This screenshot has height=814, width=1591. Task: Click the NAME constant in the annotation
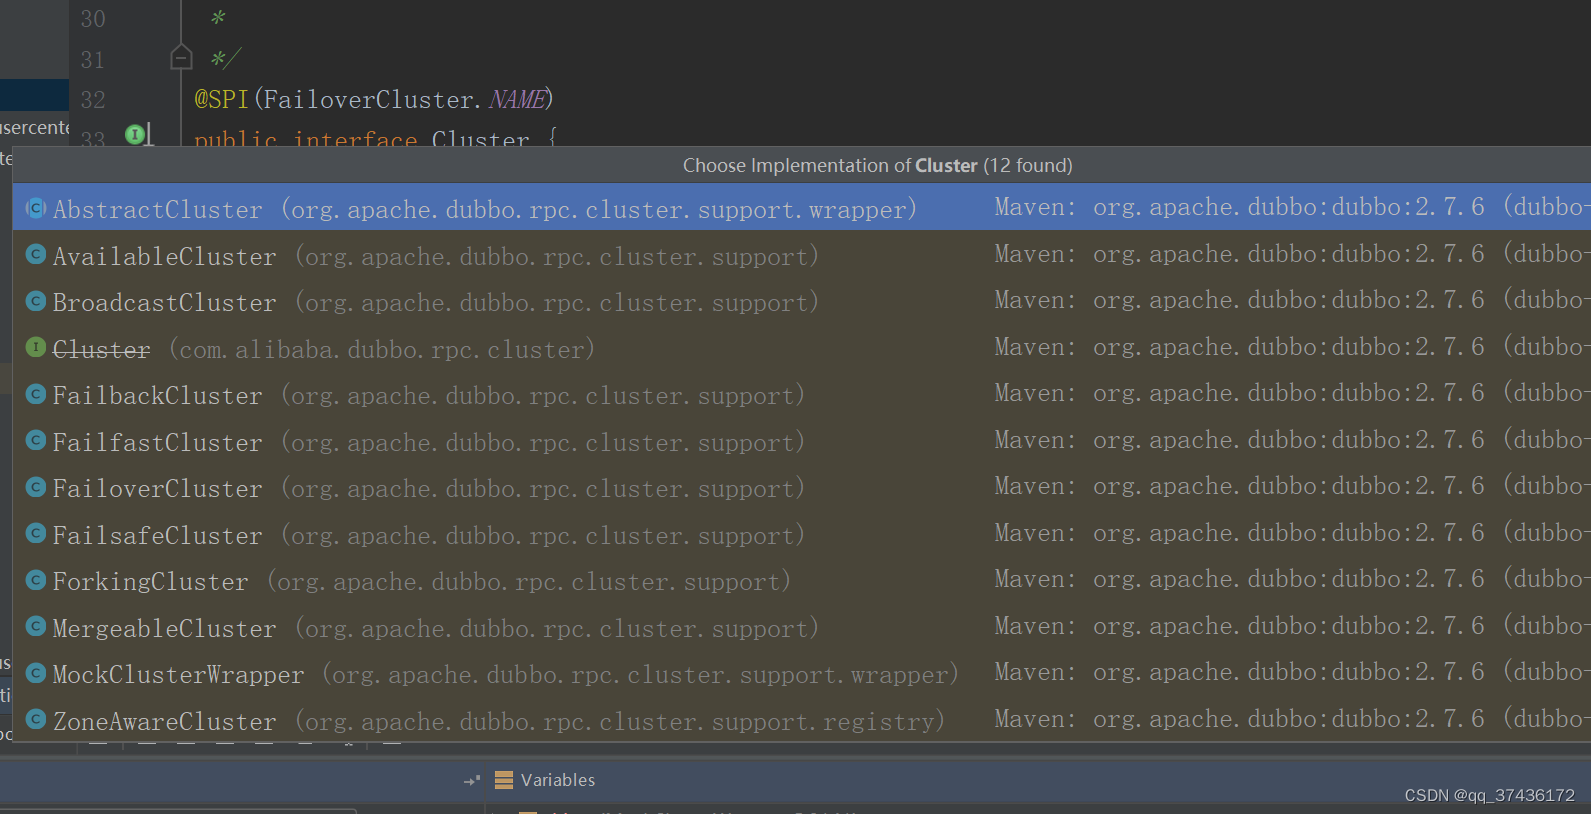pos(517,100)
